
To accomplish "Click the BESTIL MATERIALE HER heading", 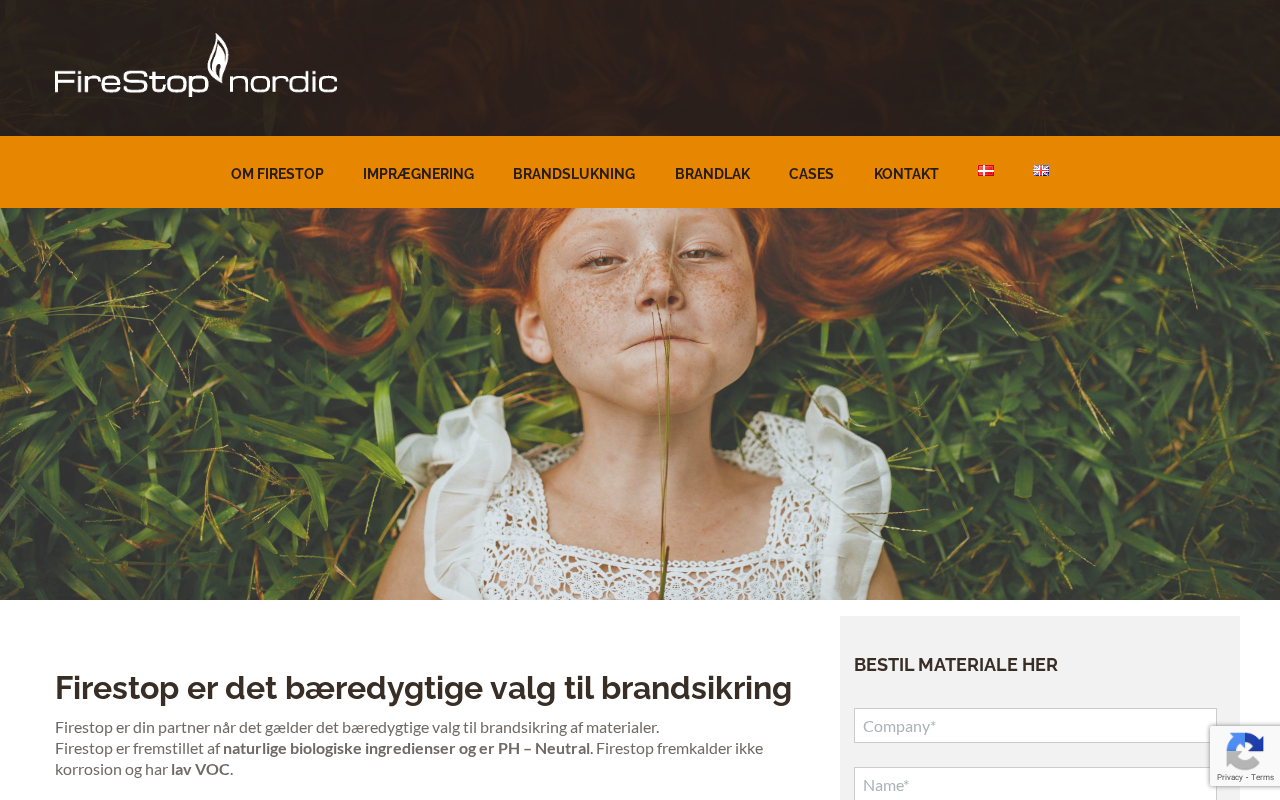I will click(x=956, y=665).
